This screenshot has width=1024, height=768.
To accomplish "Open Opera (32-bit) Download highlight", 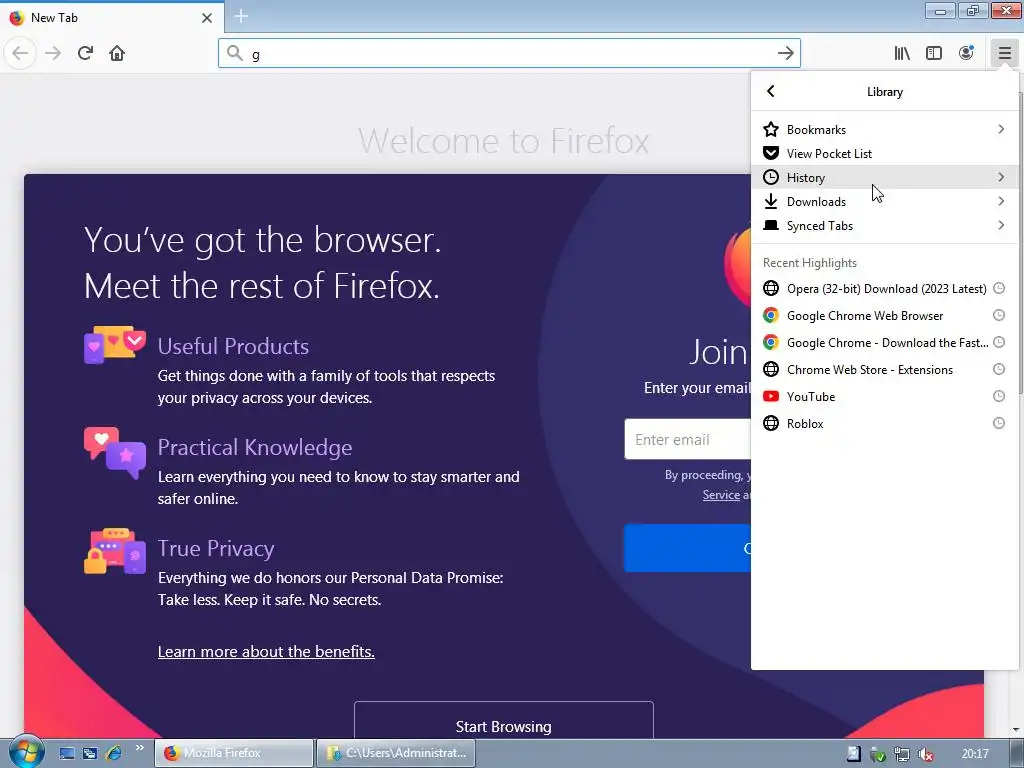I will pyautogui.click(x=885, y=288).
